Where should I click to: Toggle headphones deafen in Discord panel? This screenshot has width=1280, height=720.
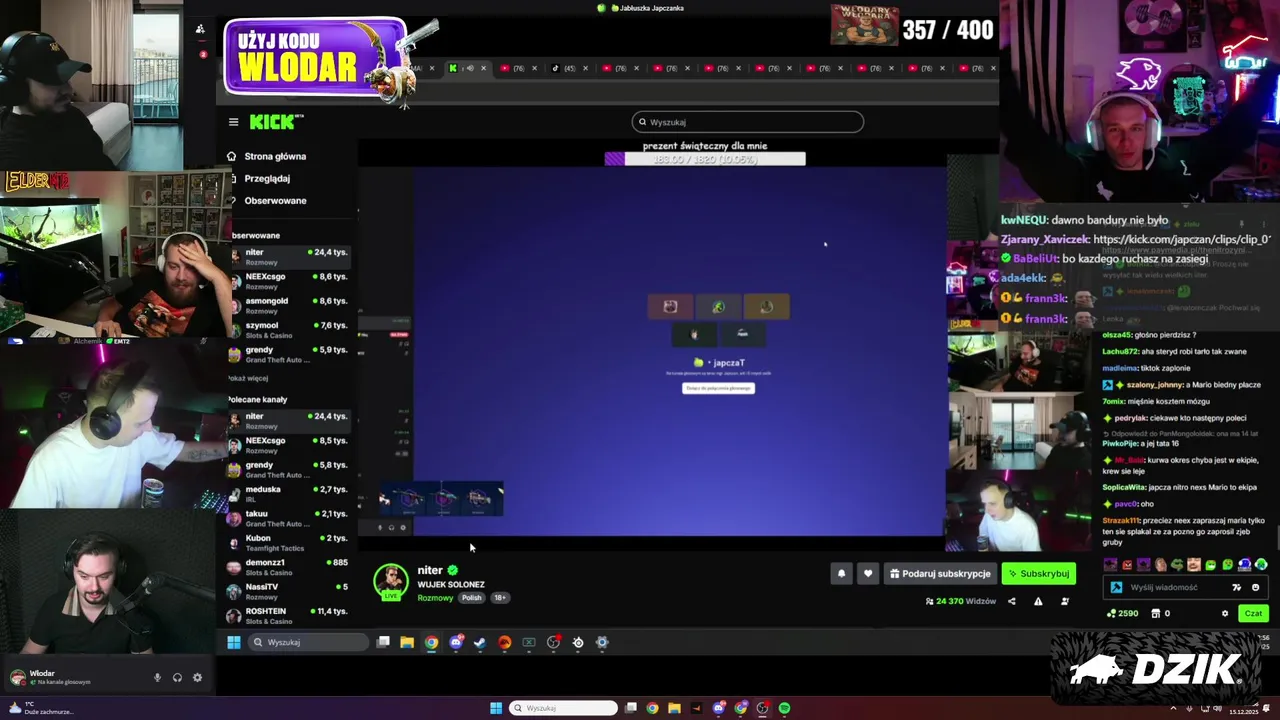pos(177,678)
